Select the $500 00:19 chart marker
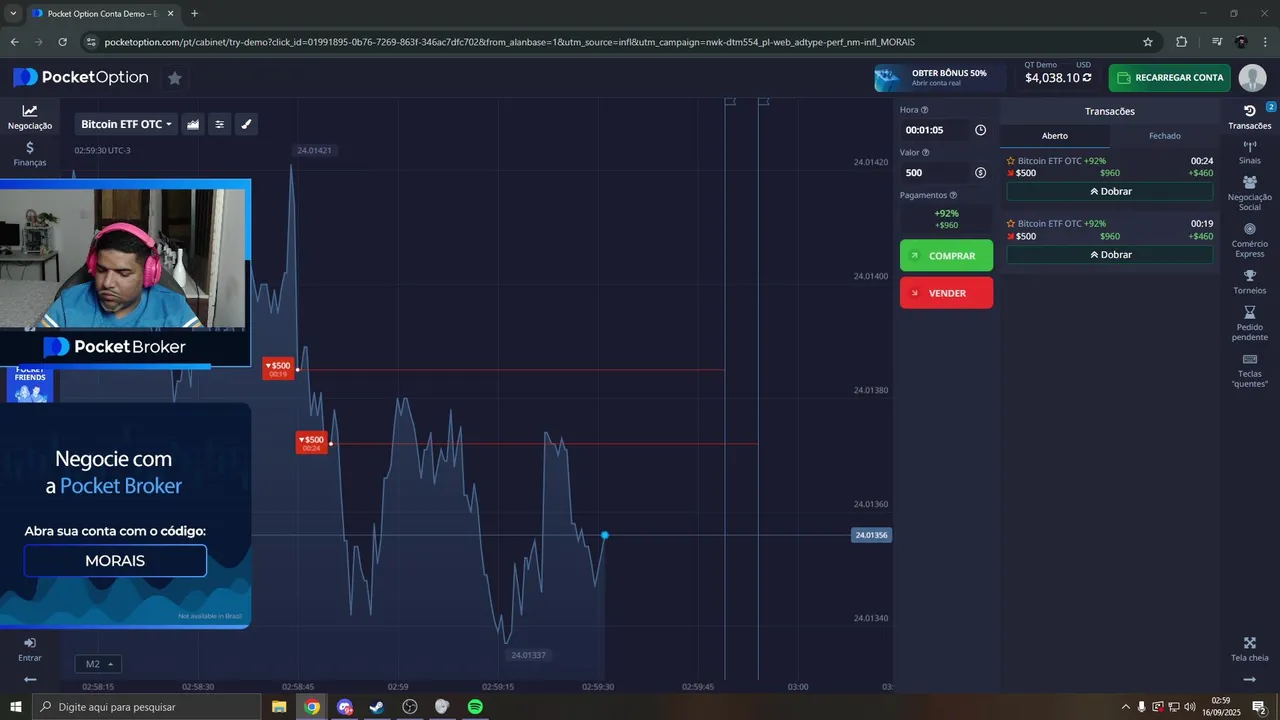This screenshot has width=1280, height=720. click(x=278, y=368)
